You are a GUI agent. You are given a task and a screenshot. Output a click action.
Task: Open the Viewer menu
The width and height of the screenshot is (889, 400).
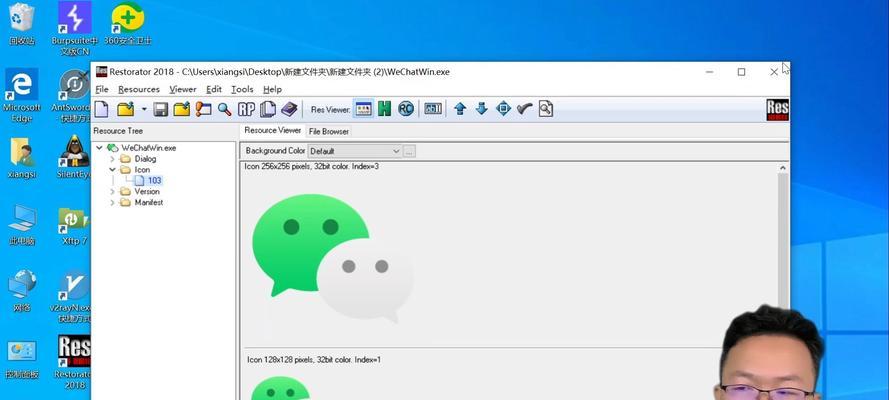point(183,90)
